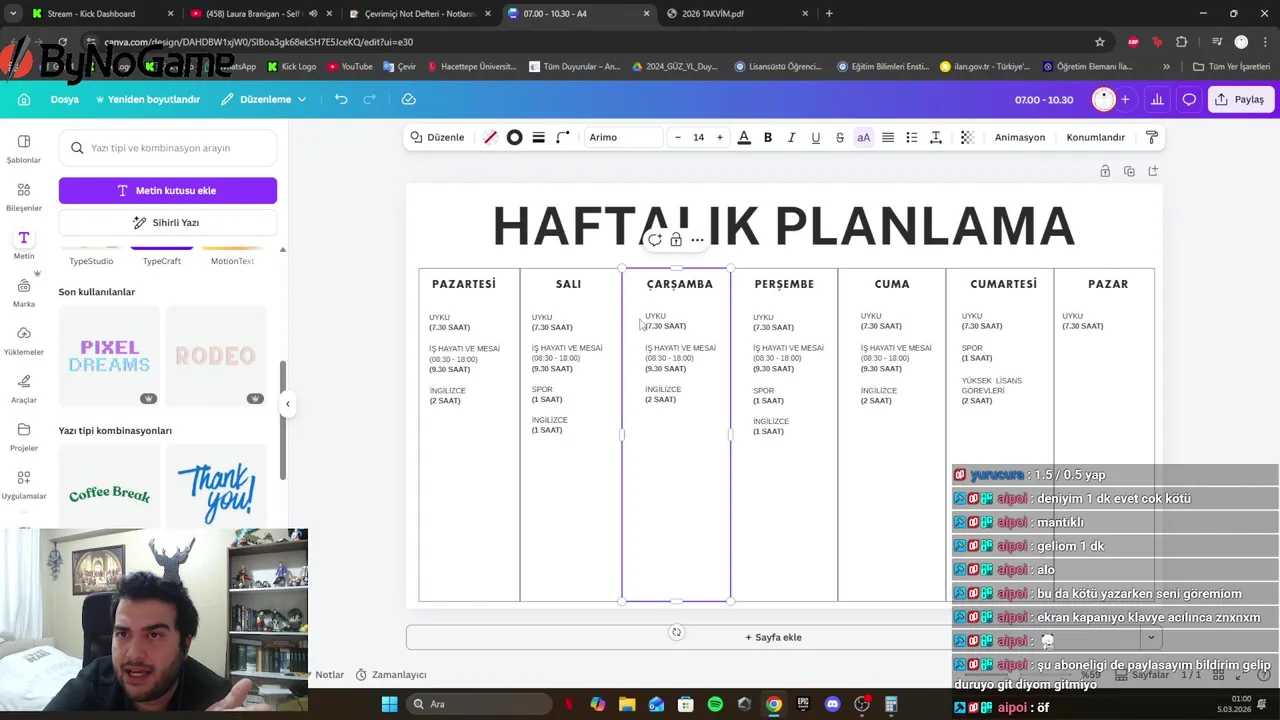This screenshot has height=720, width=1280.
Task: Open the Konumlandır option
Action: [x=1095, y=137]
